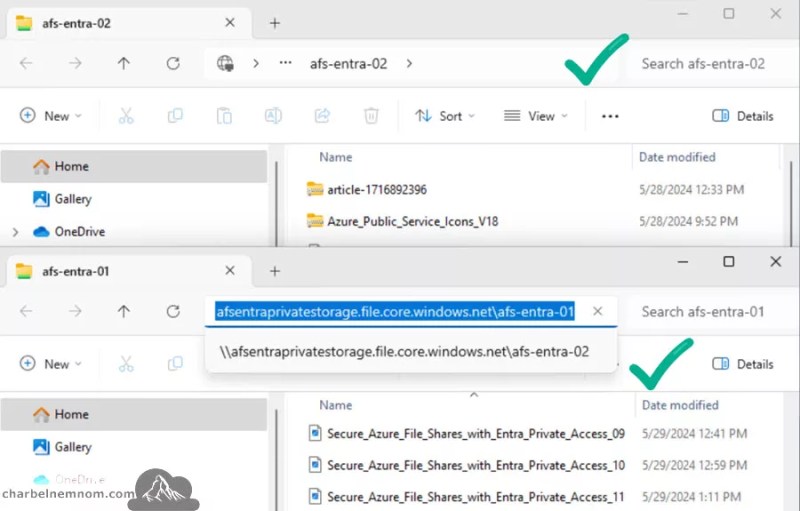Screen dimensions: 800x511
Task: Click the Share icon in top toolbar
Action: [322, 116]
